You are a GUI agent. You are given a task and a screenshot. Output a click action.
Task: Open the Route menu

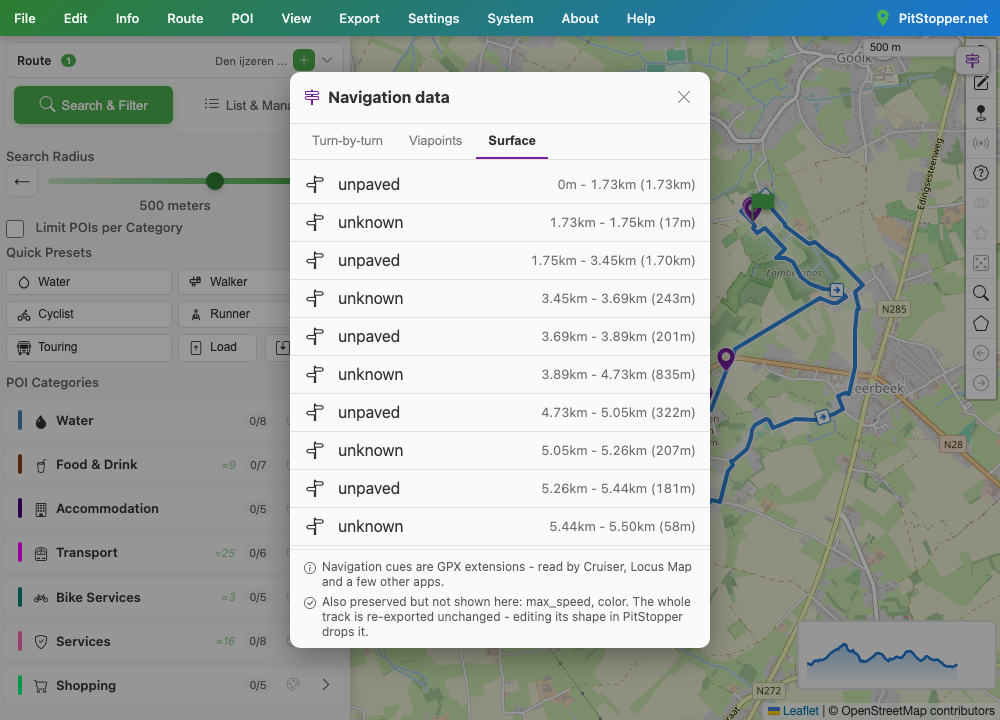tap(185, 18)
